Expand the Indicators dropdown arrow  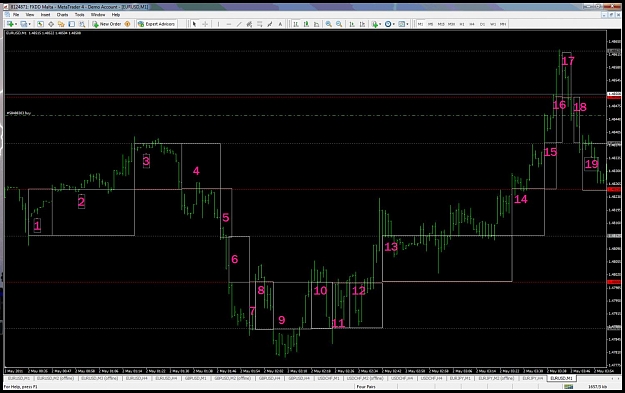point(380,24)
